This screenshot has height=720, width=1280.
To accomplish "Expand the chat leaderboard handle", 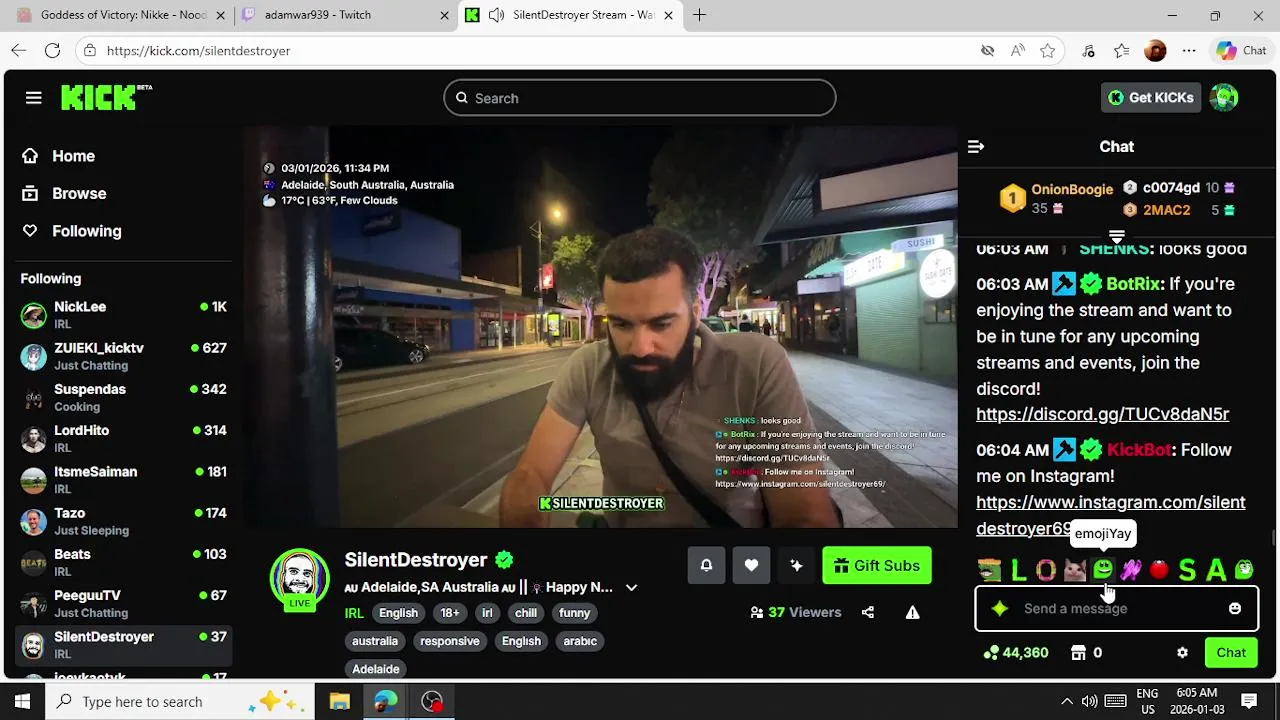I will pyautogui.click(x=1117, y=238).
